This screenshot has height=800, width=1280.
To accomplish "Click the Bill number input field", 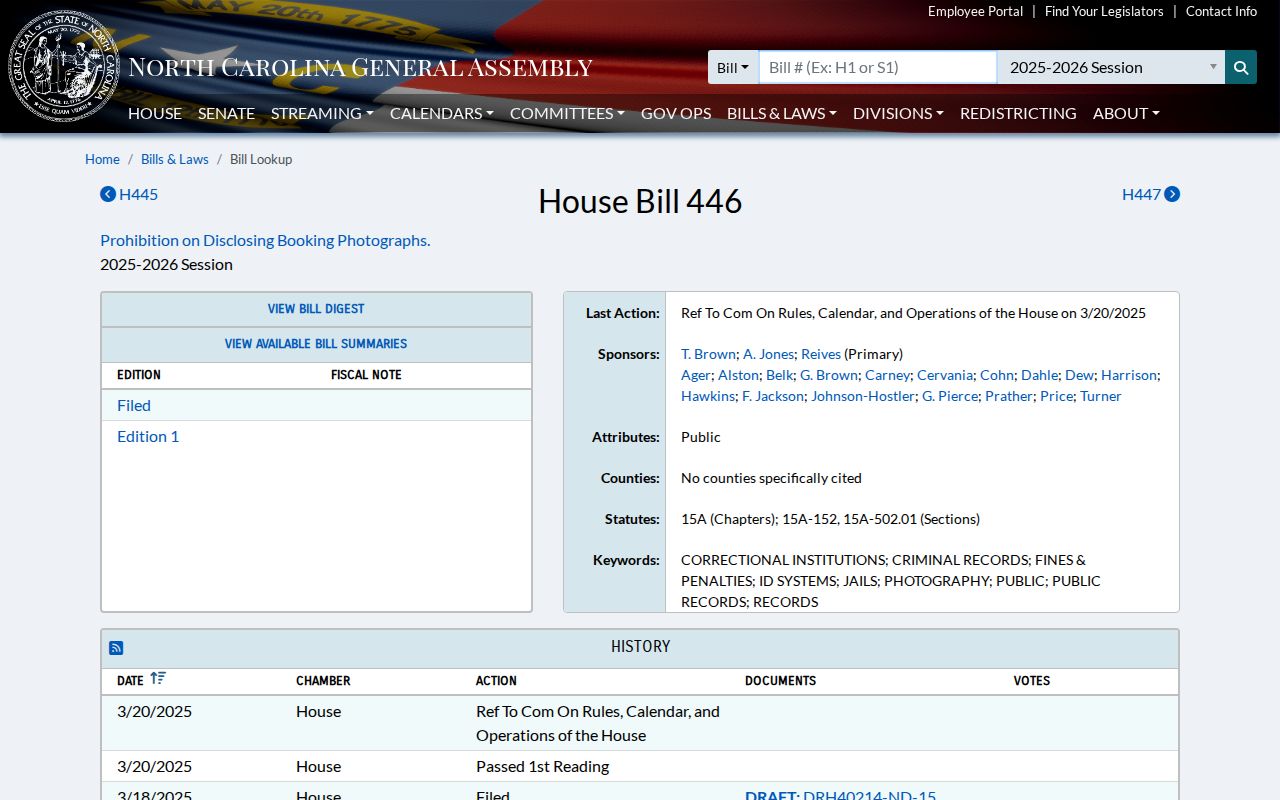I will [x=878, y=67].
